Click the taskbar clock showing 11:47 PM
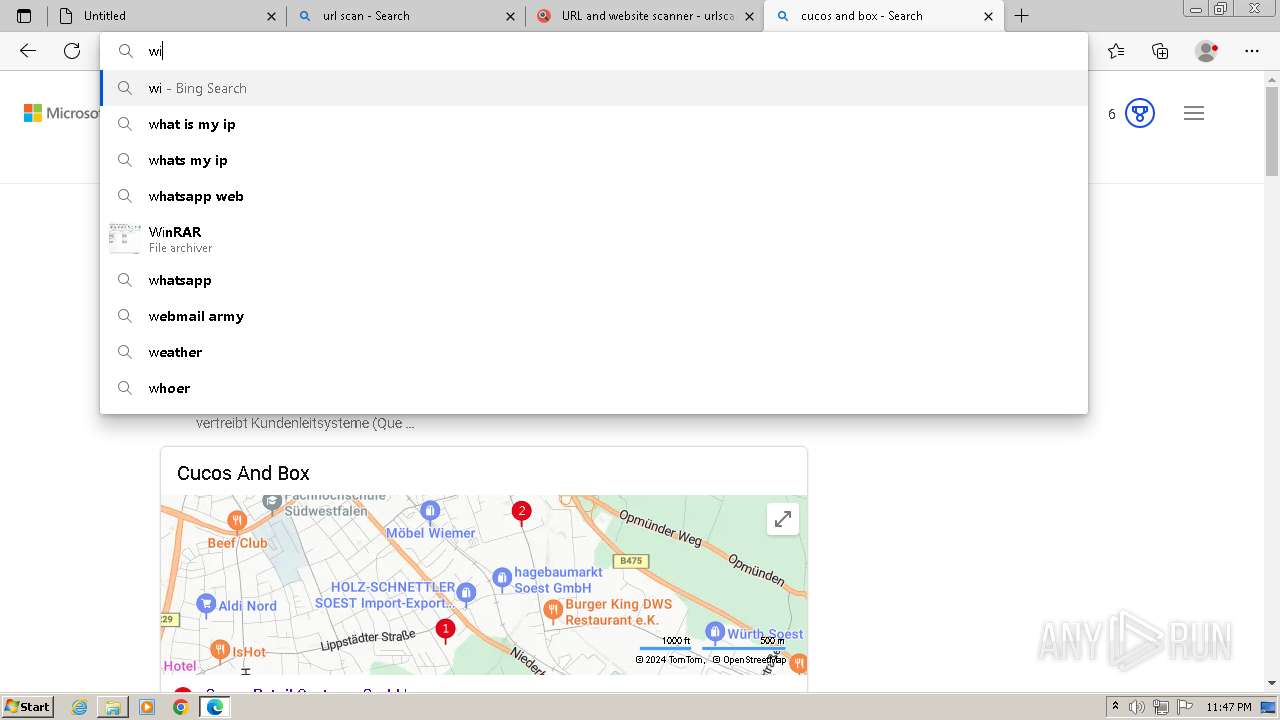The height and width of the screenshot is (720, 1280). pyautogui.click(x=1229, y=707)
